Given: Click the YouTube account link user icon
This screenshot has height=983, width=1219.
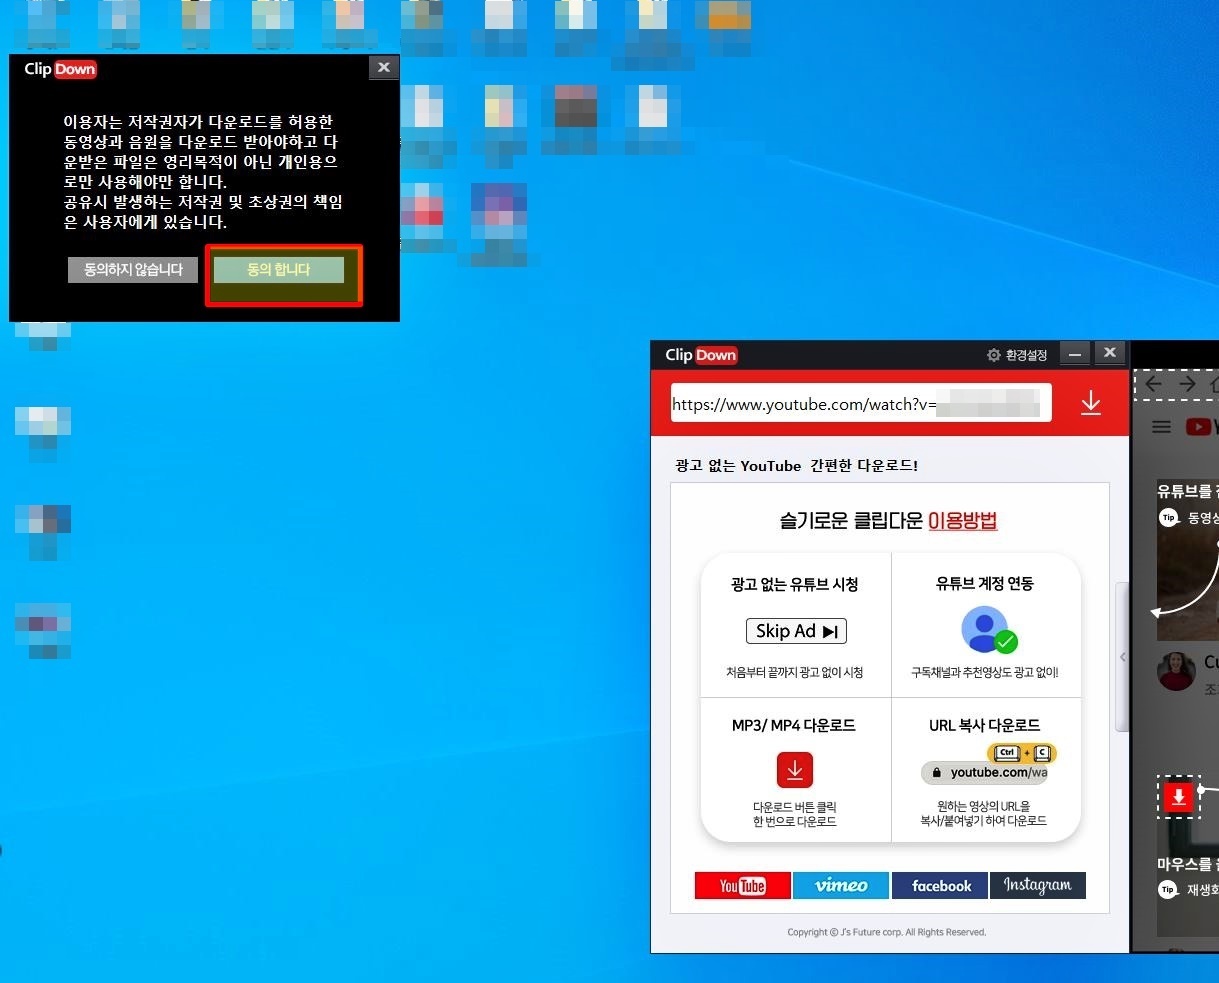Looking at the screenshot, I should pyautogui.click(x=989, y=631).
